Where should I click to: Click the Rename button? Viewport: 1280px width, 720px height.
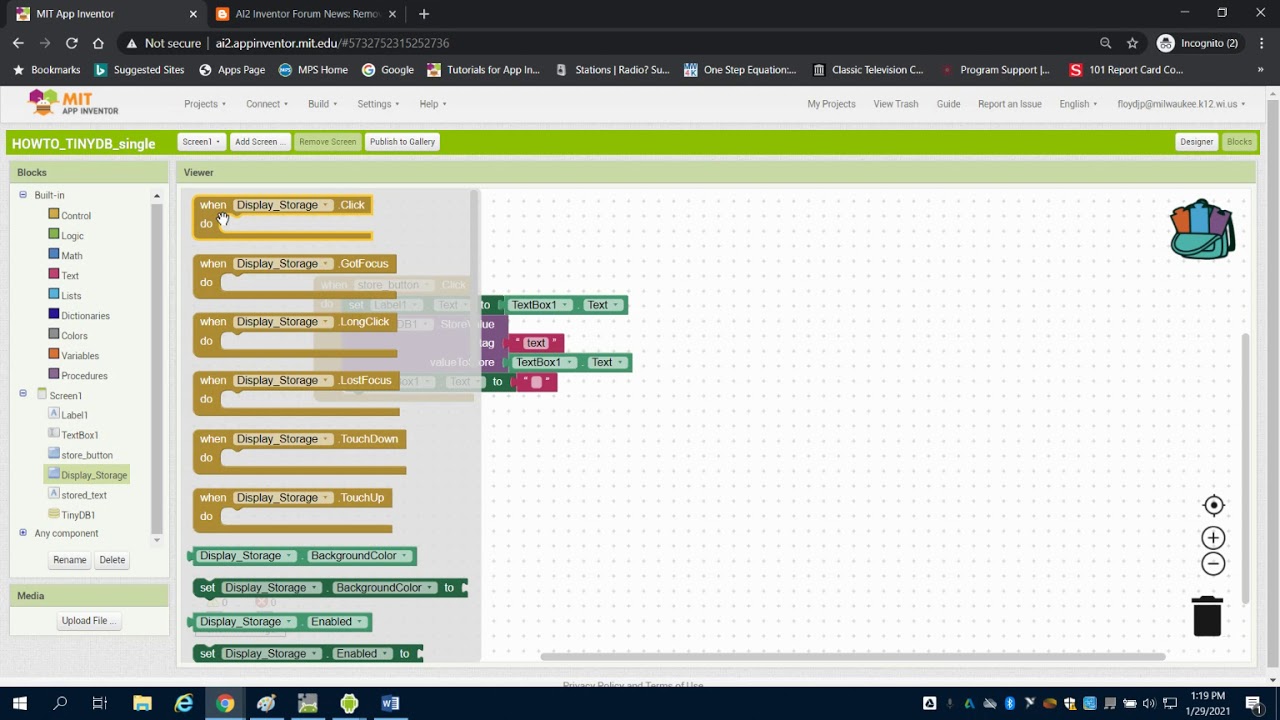click(x=69, y=560)
